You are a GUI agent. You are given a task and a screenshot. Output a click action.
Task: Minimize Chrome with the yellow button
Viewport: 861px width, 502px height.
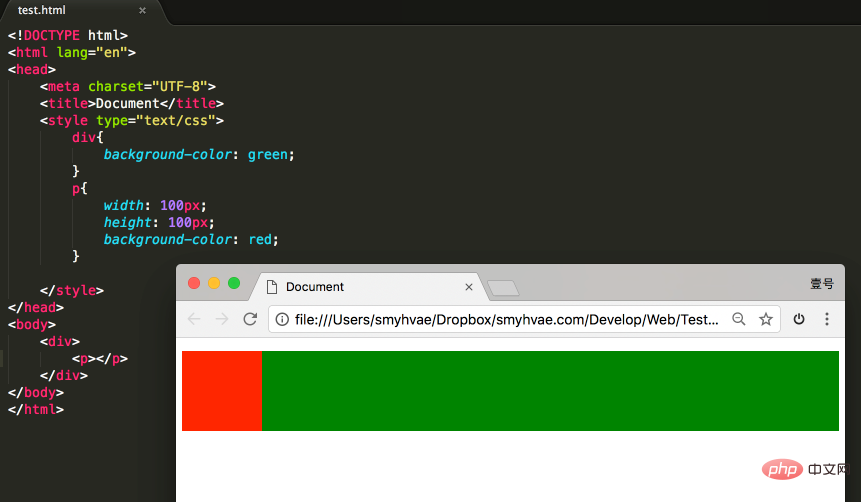214,283
